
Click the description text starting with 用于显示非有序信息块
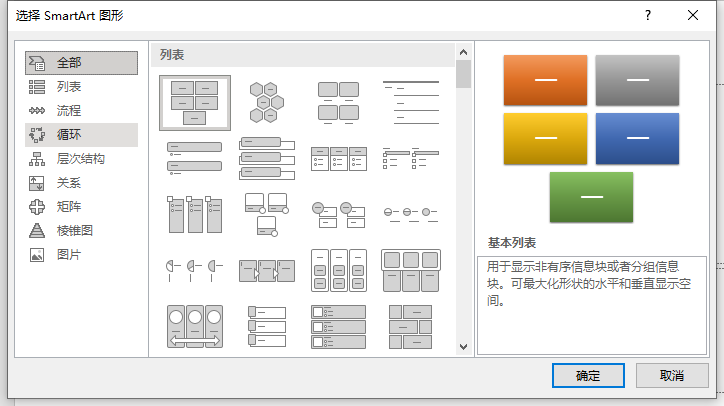click(589, 284)
